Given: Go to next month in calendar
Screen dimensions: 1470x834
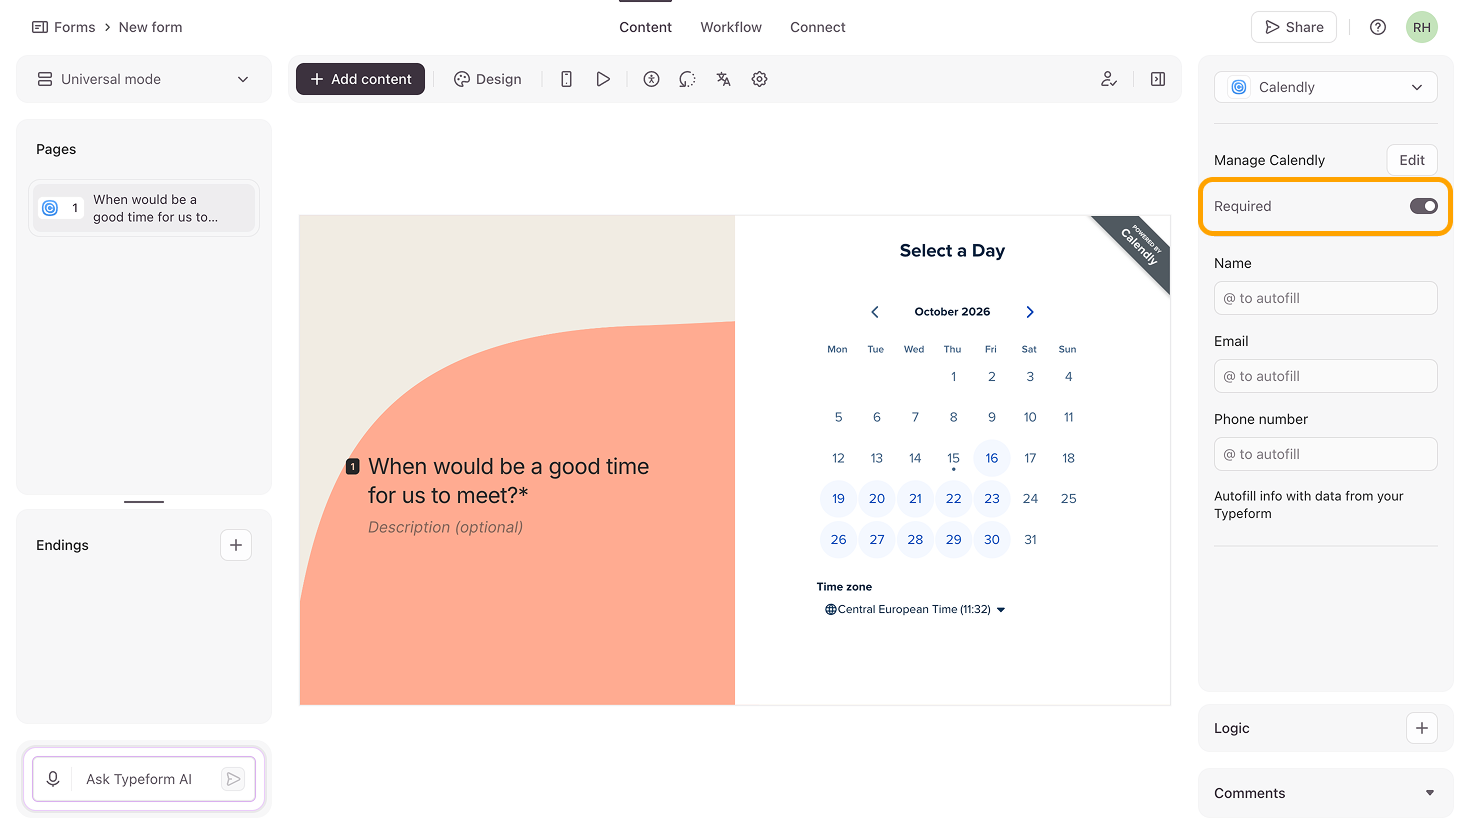Looking at the screenshot, I should coord(1030,312).
